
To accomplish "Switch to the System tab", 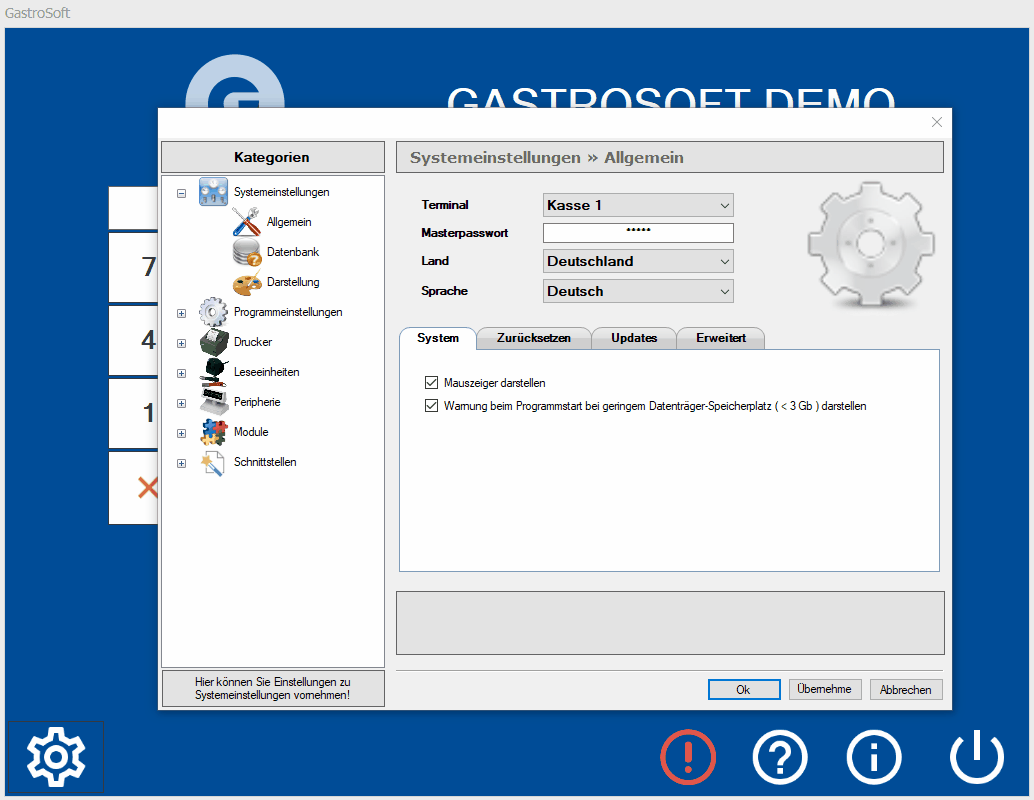I will coord(438,338).
